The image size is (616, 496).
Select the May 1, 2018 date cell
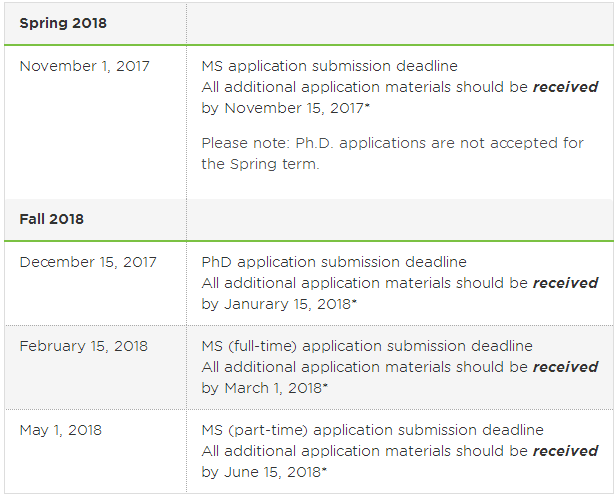point(60,430)
